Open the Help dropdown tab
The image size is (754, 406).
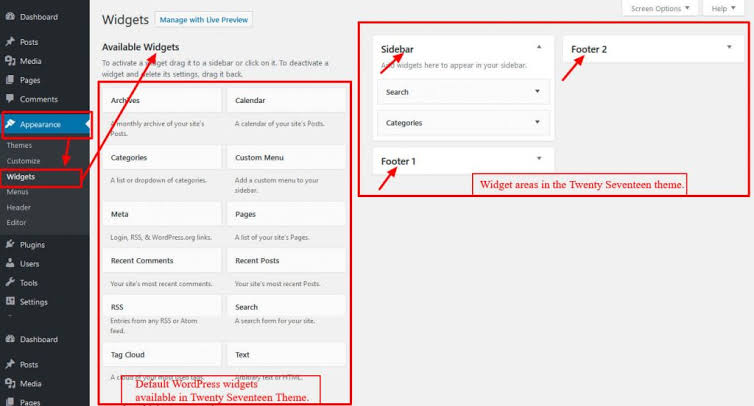(x=722, y=8)
